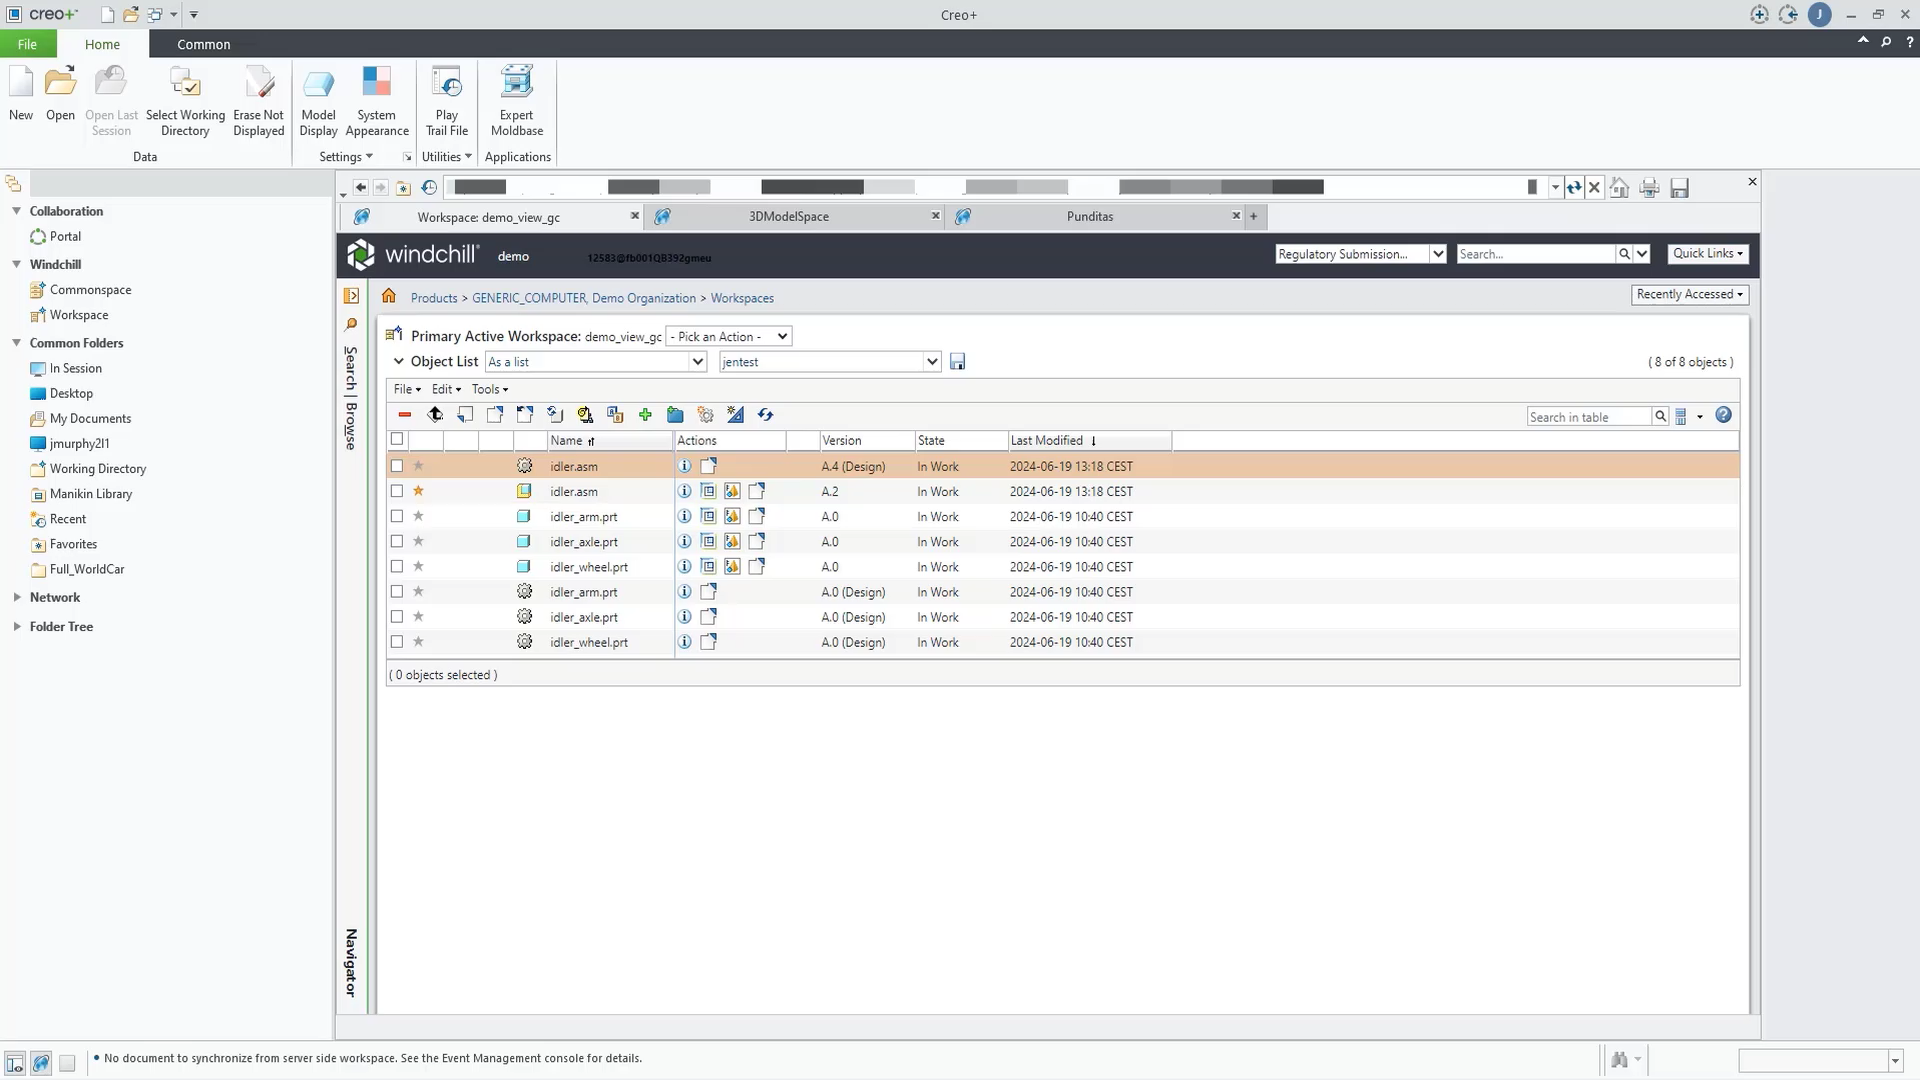Launch Expert Moldbase application
The width and height of the screenshot is (1920, 1080).
coord(517,101)
